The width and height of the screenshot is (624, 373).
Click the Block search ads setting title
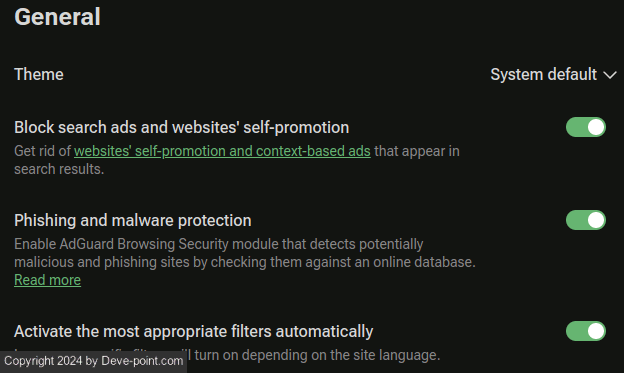[x=181, y=128]
